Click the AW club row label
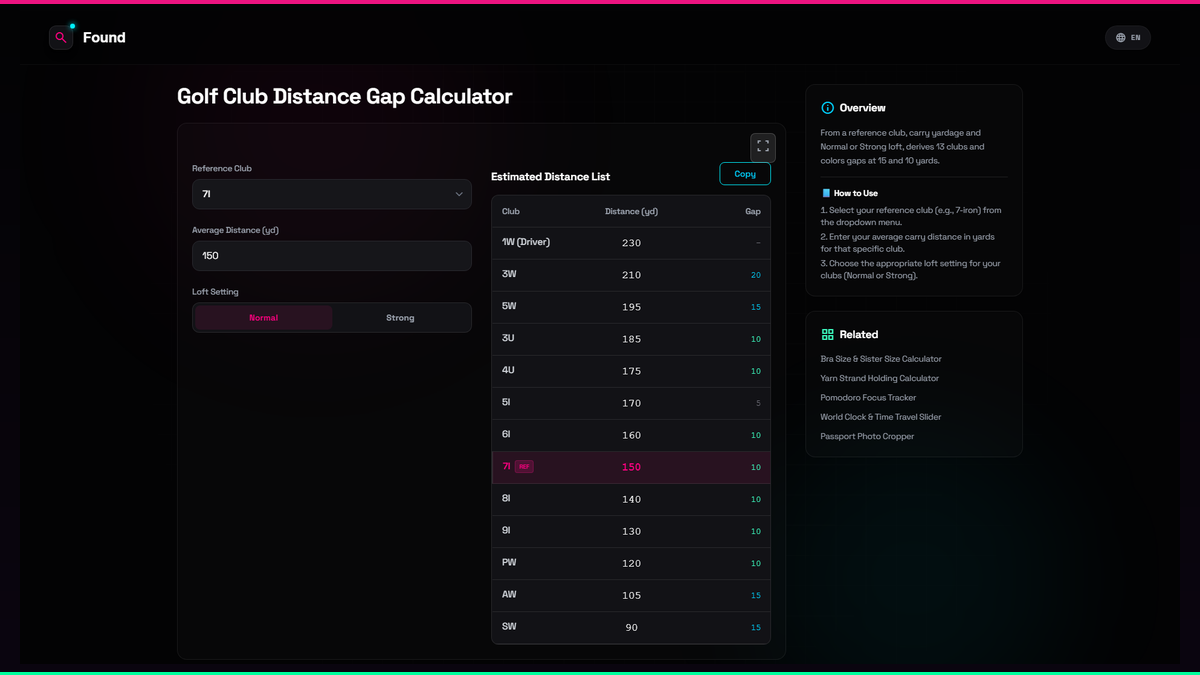The height and width of the screenshot is (675, 1200). pyautogui.click(x=509, y=595)
